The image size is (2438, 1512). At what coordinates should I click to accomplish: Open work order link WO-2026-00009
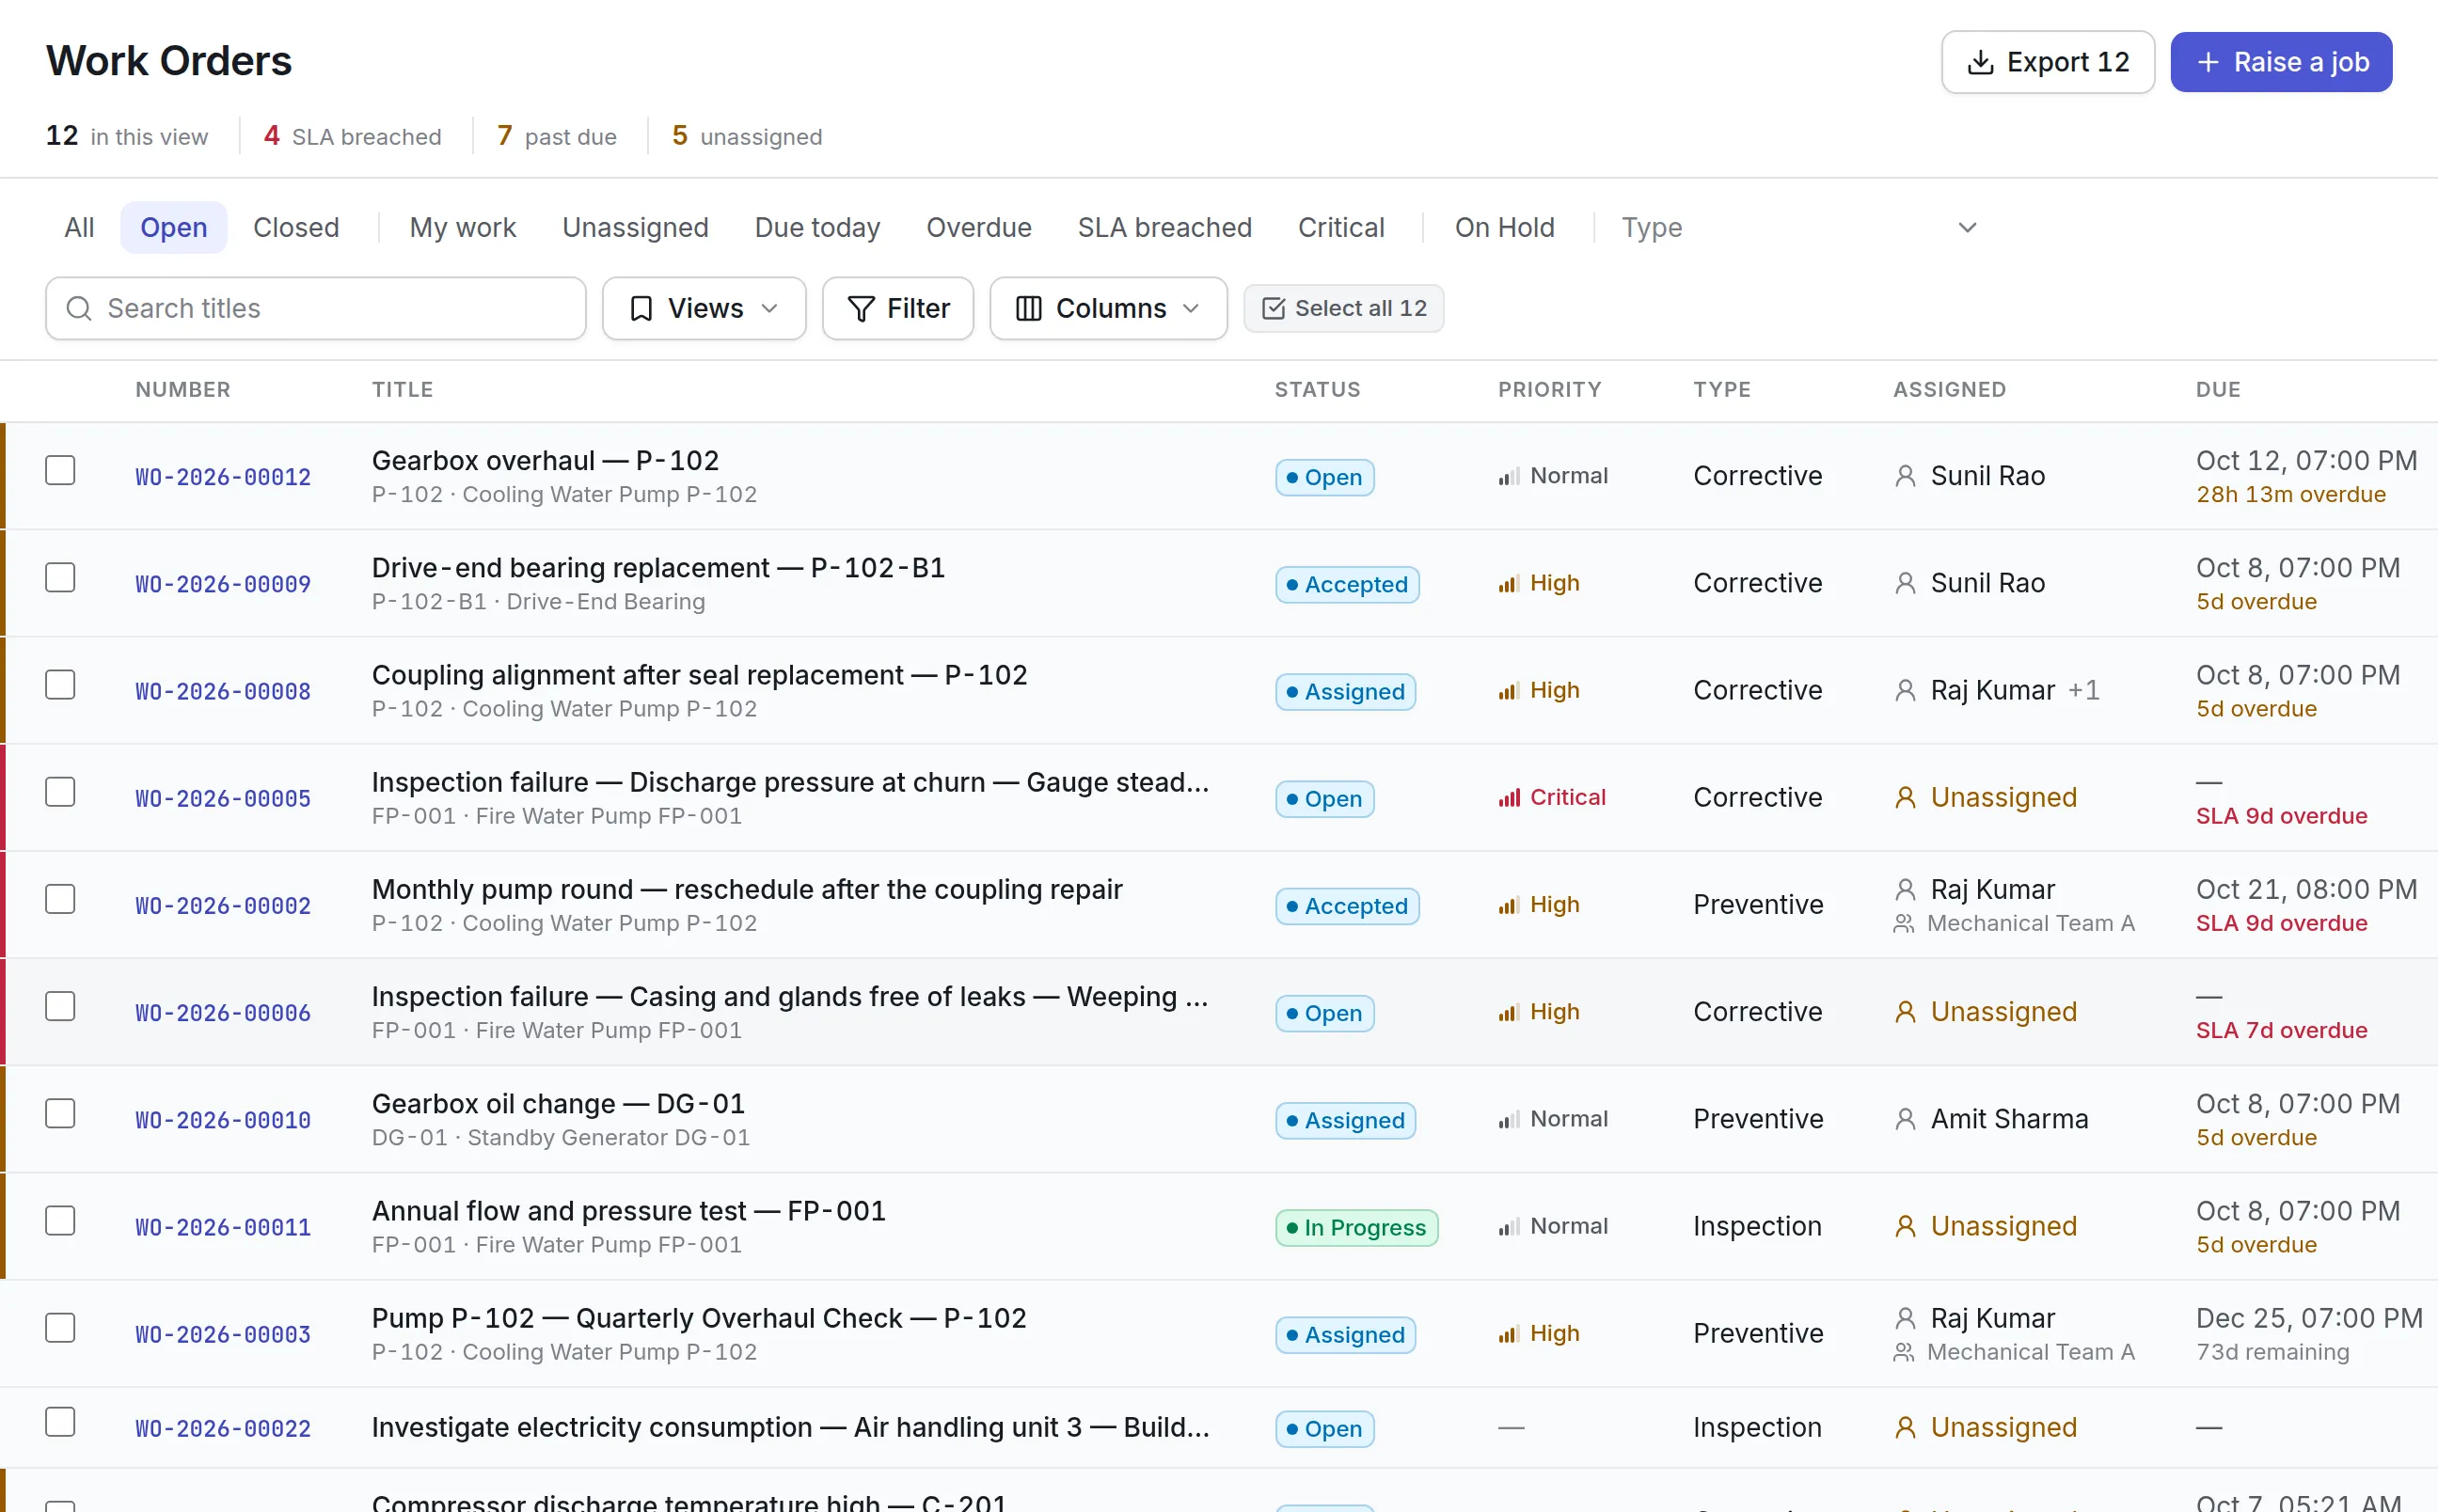pyautogui.click(x=223, y=584)
